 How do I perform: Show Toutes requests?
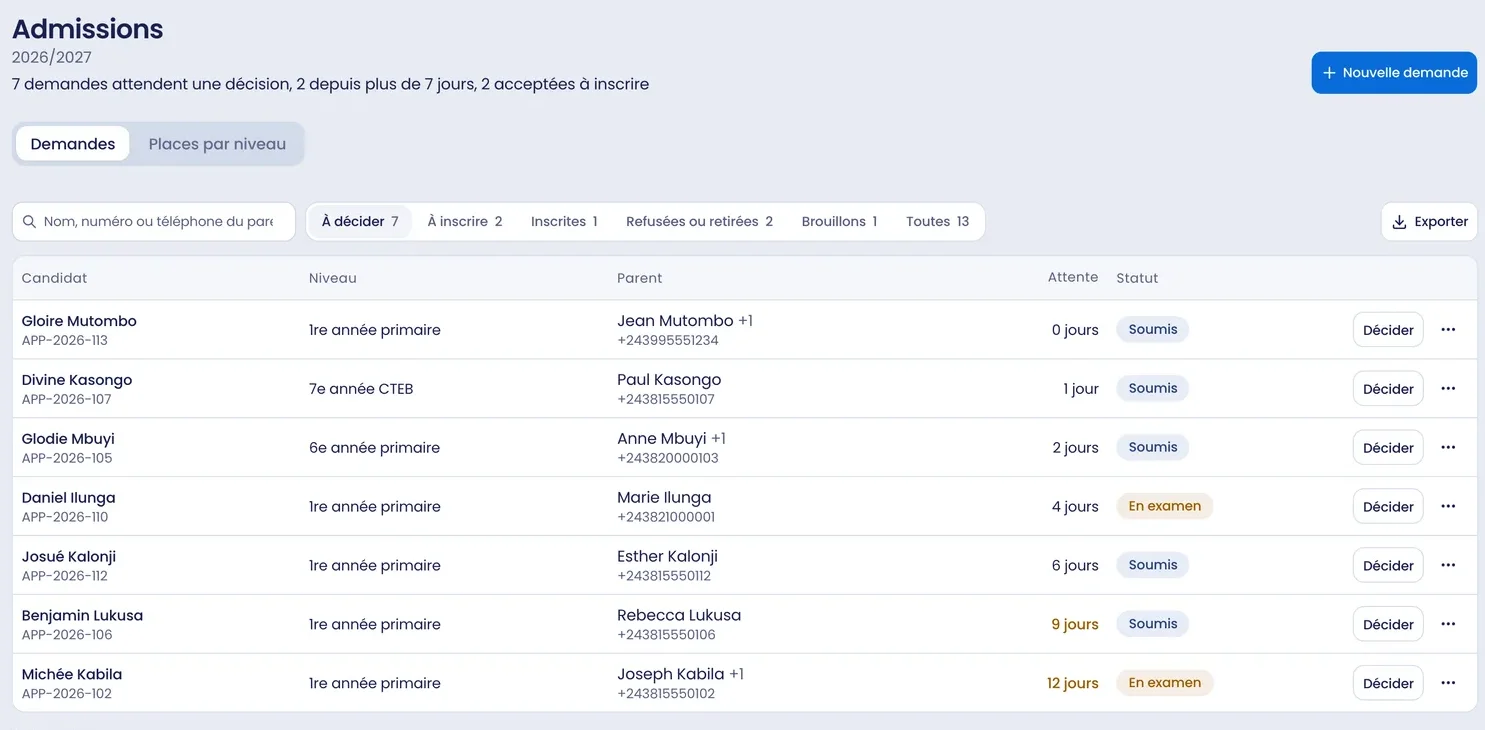(938, 222)
